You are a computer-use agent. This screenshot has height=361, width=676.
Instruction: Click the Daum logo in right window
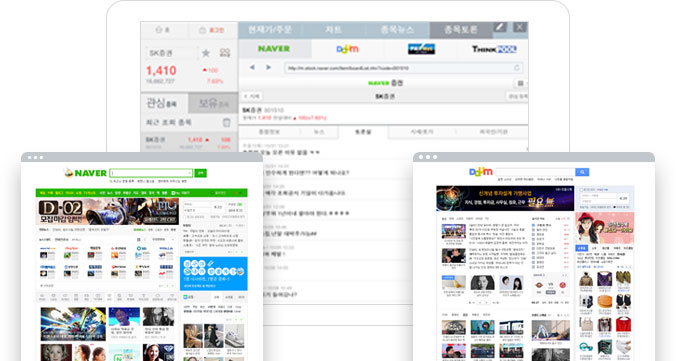click(481, 172)
